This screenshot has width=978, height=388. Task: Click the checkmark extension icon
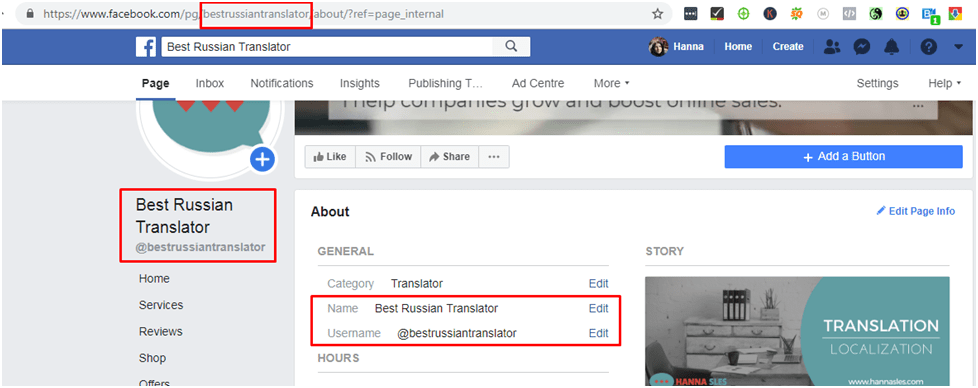coord(717,14)
